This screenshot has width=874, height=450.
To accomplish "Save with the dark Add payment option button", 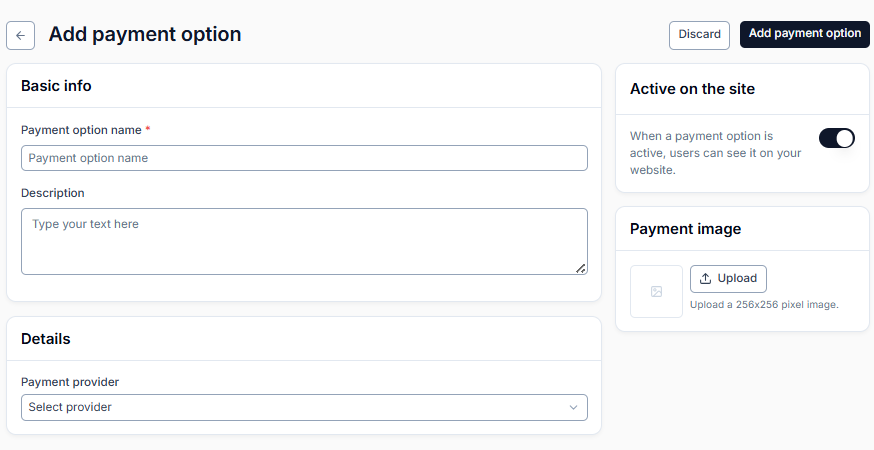I will click(804, 34).
